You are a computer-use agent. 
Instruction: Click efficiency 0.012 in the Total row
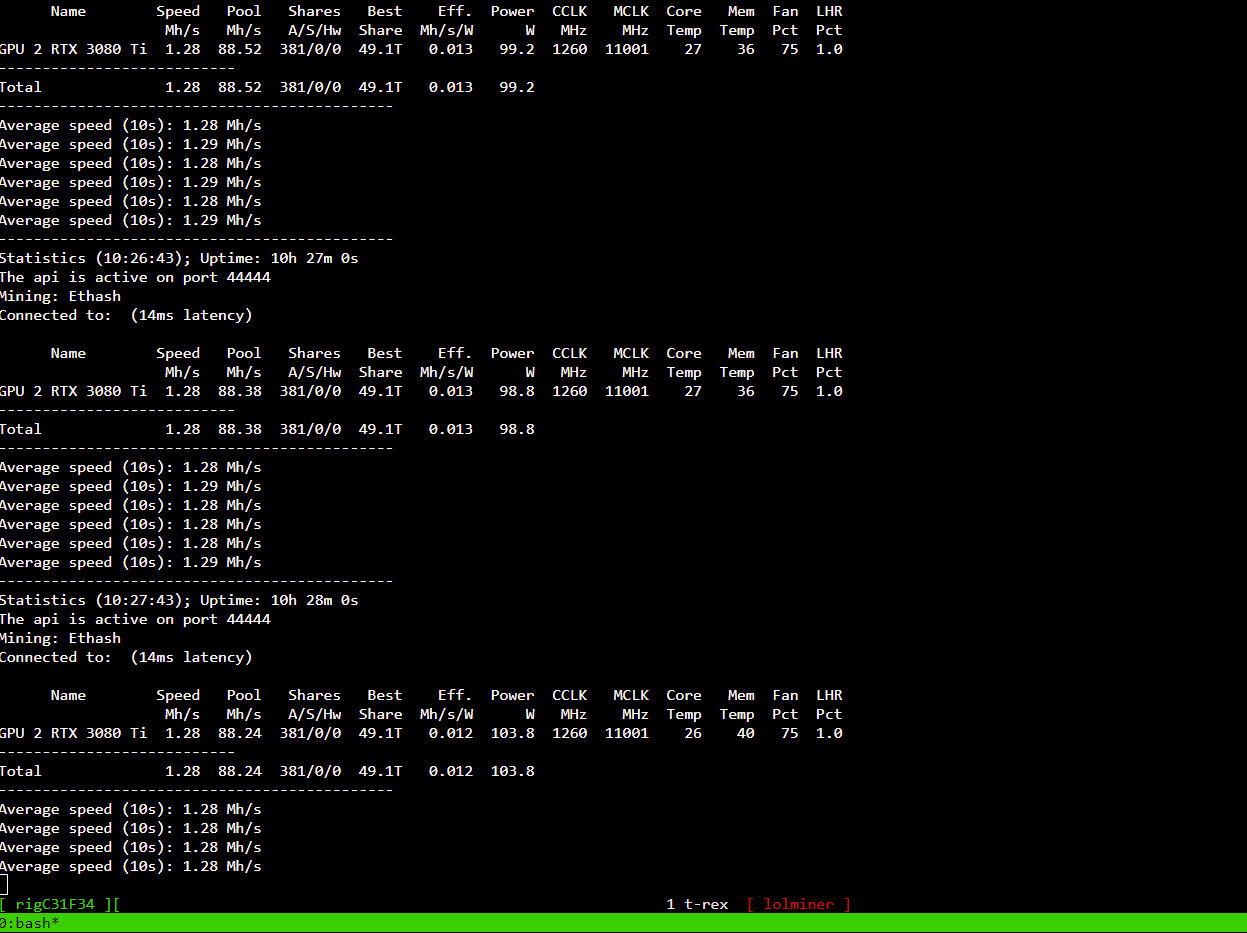[x=451, y=771]
